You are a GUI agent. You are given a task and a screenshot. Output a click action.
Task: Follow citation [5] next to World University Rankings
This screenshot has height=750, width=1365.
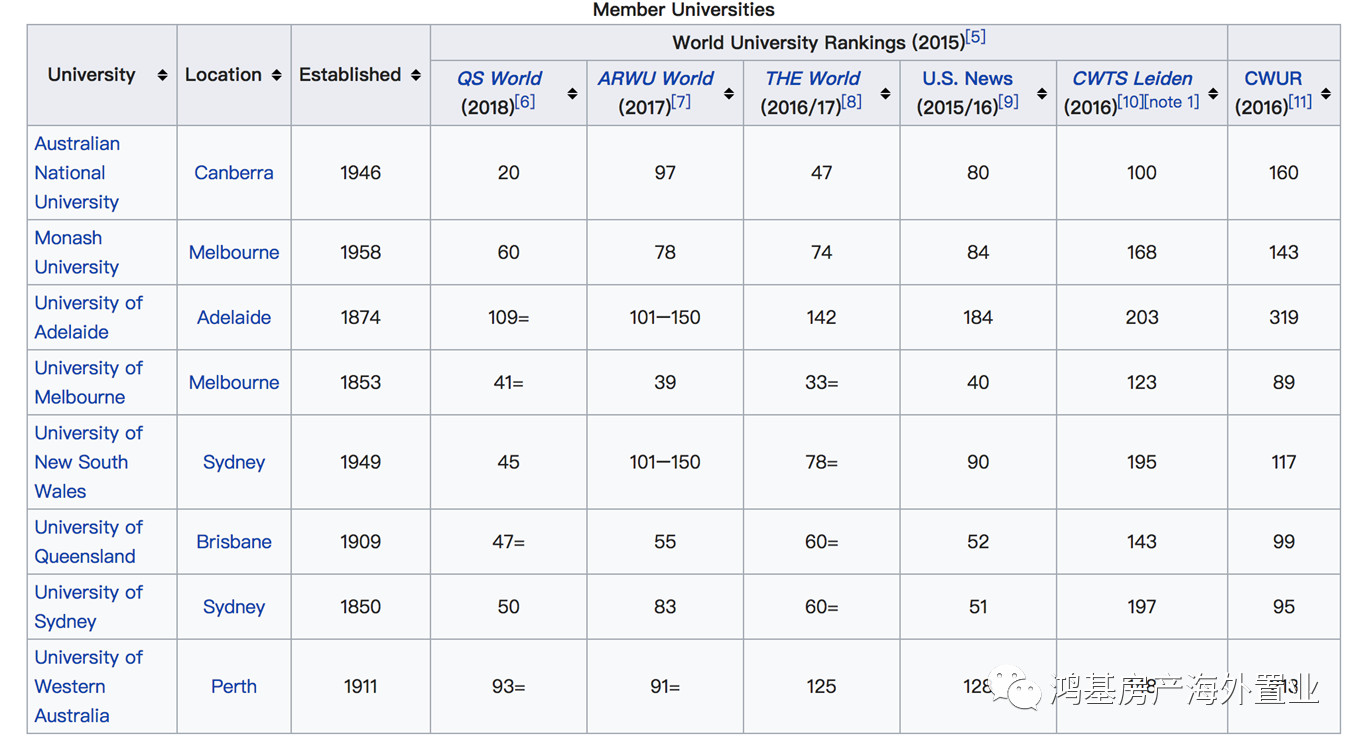click(975, 37)
